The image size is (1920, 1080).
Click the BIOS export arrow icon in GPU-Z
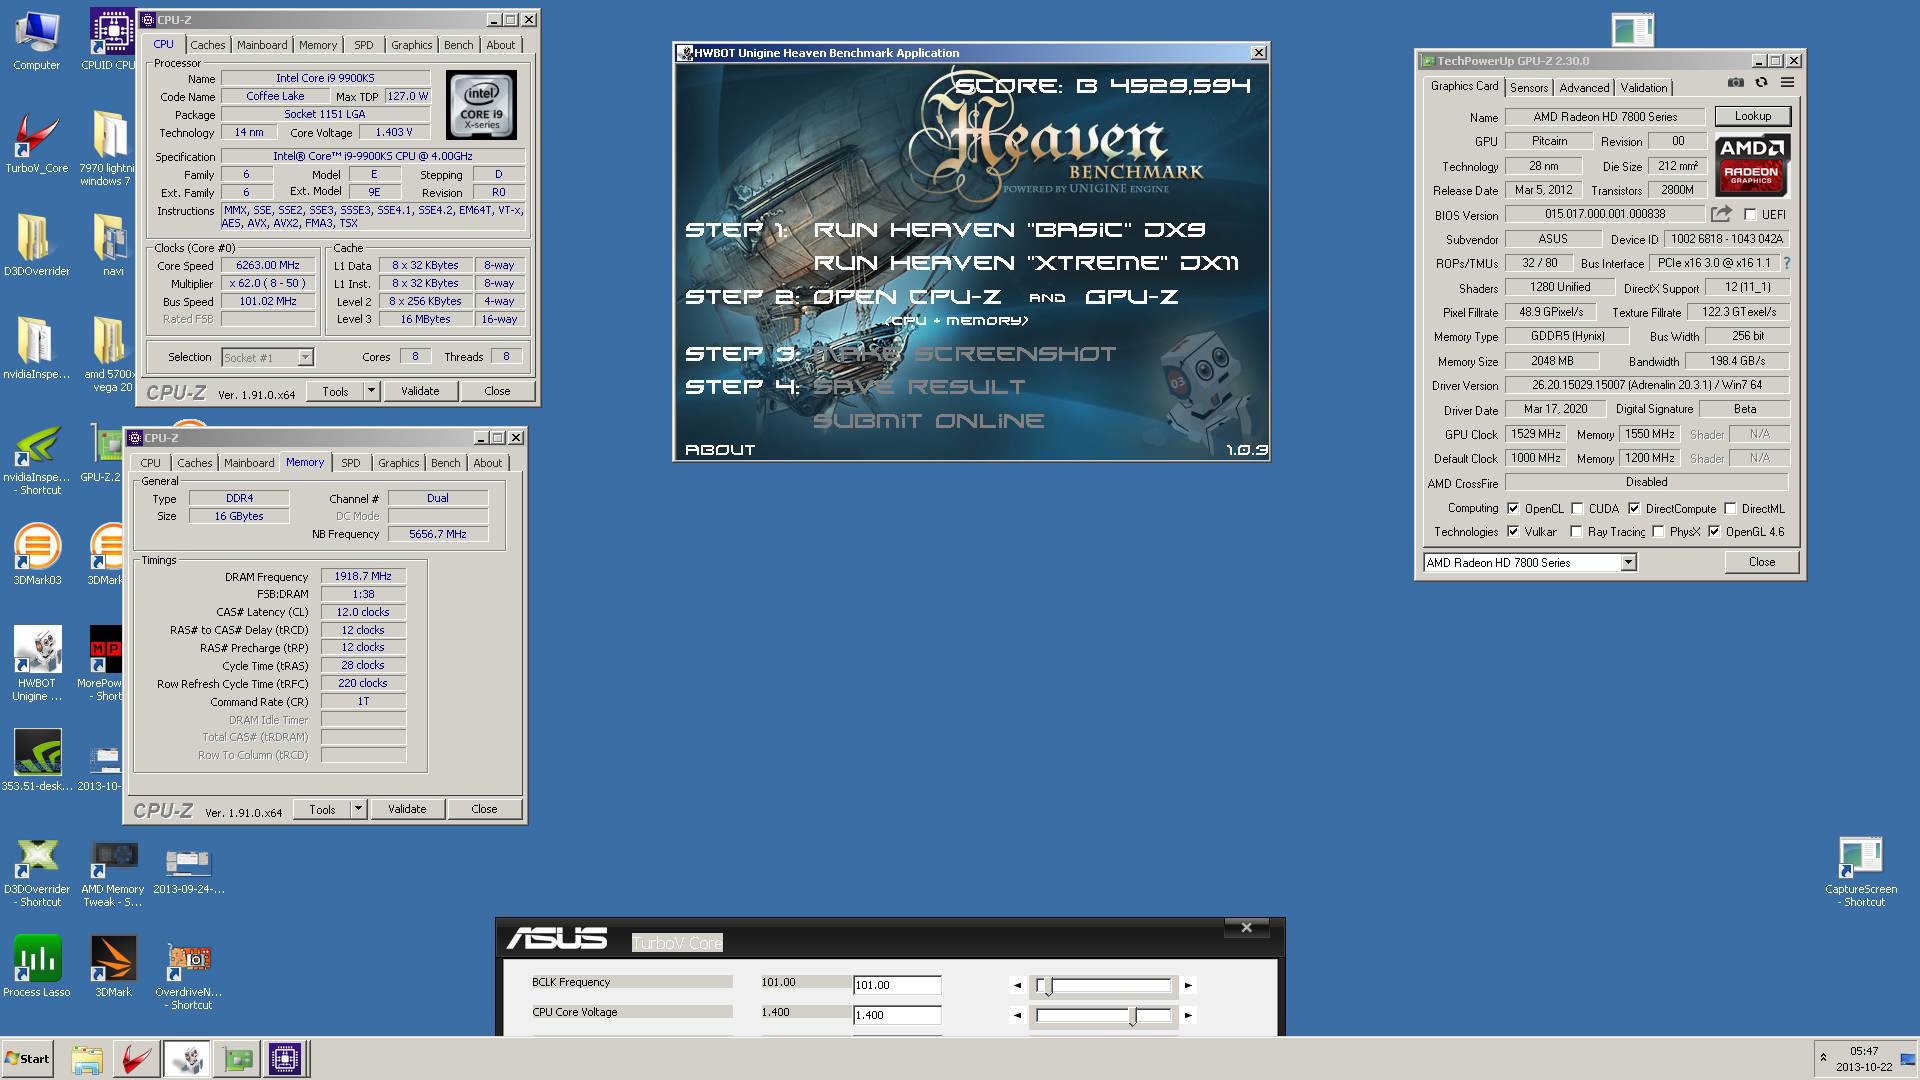pos(1721,213)
